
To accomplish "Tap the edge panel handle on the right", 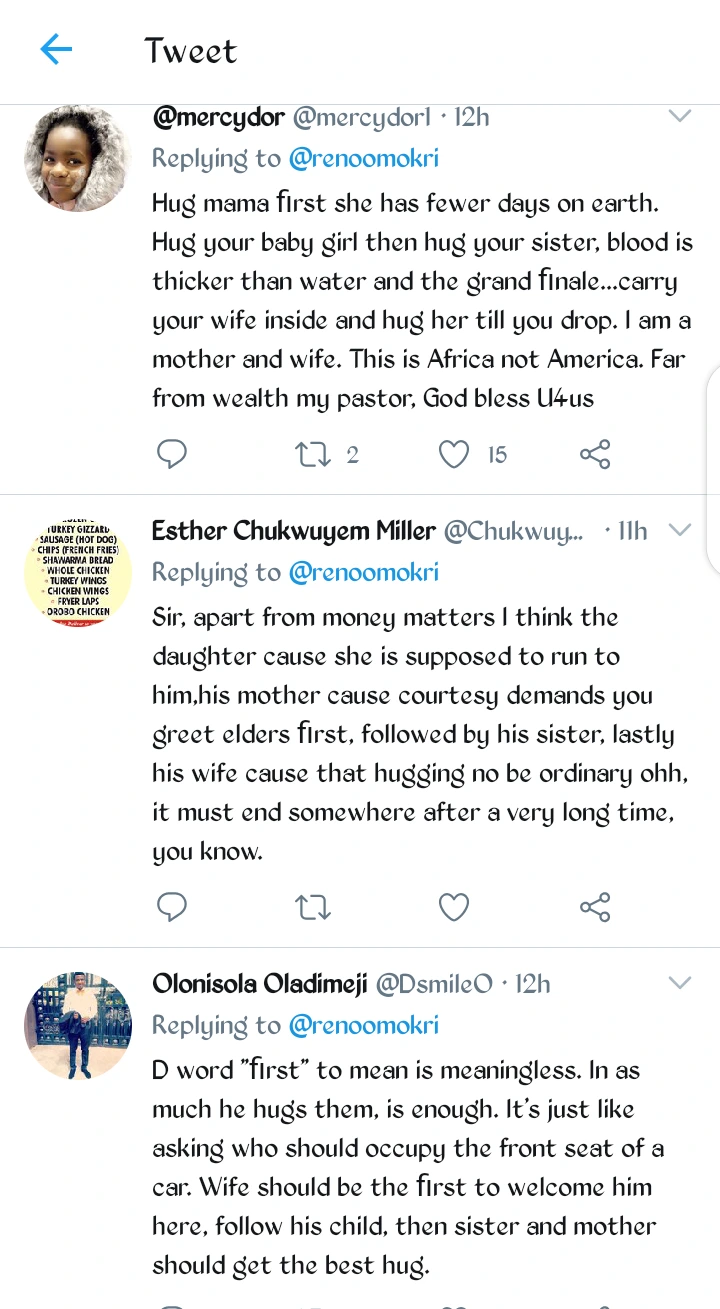I will 712,470.
